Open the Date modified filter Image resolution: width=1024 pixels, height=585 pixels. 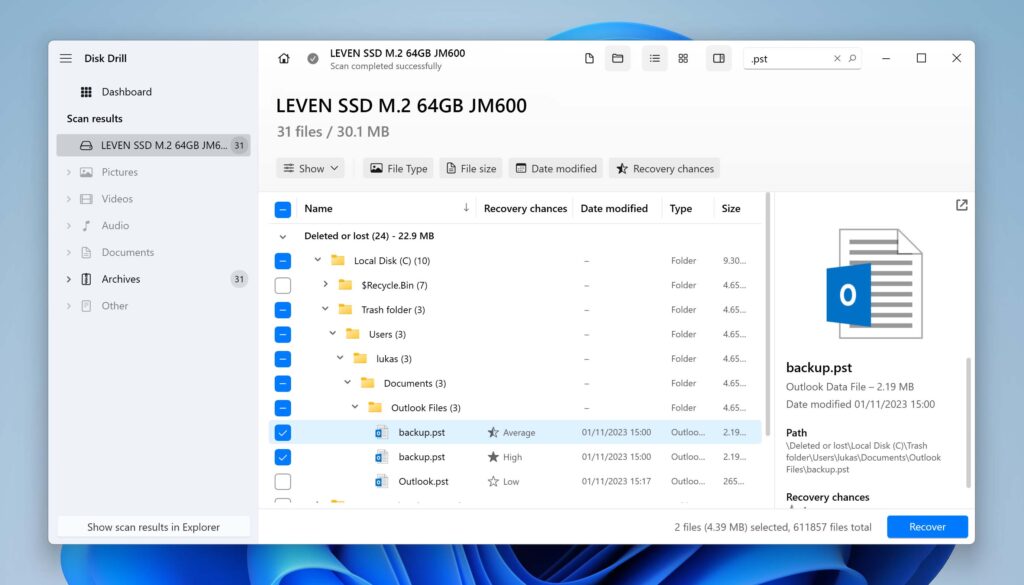pyautogui.click(x=555, y=168)
